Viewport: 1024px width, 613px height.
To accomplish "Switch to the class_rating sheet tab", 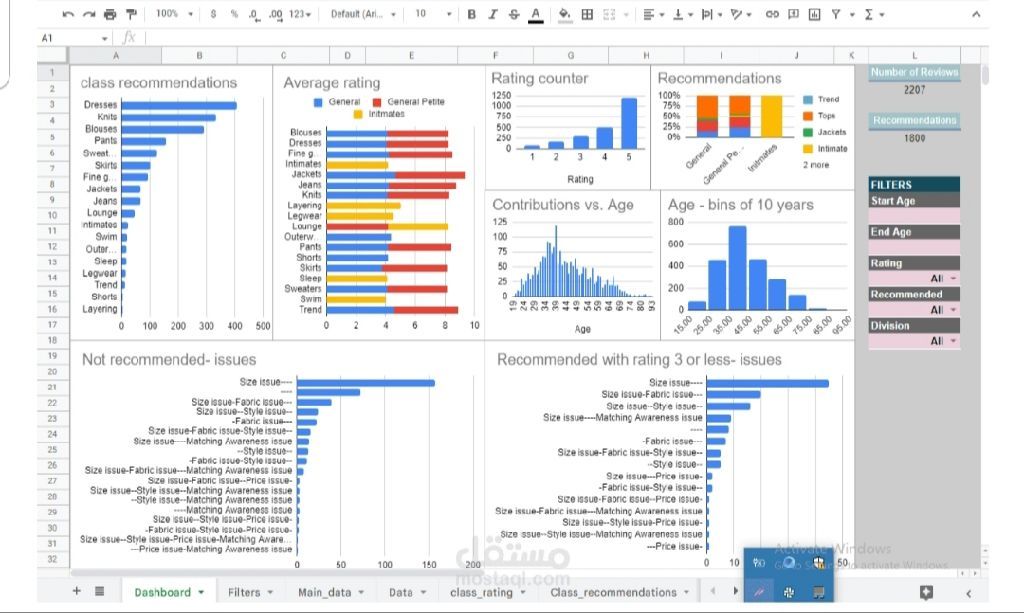I will (481, 592).
